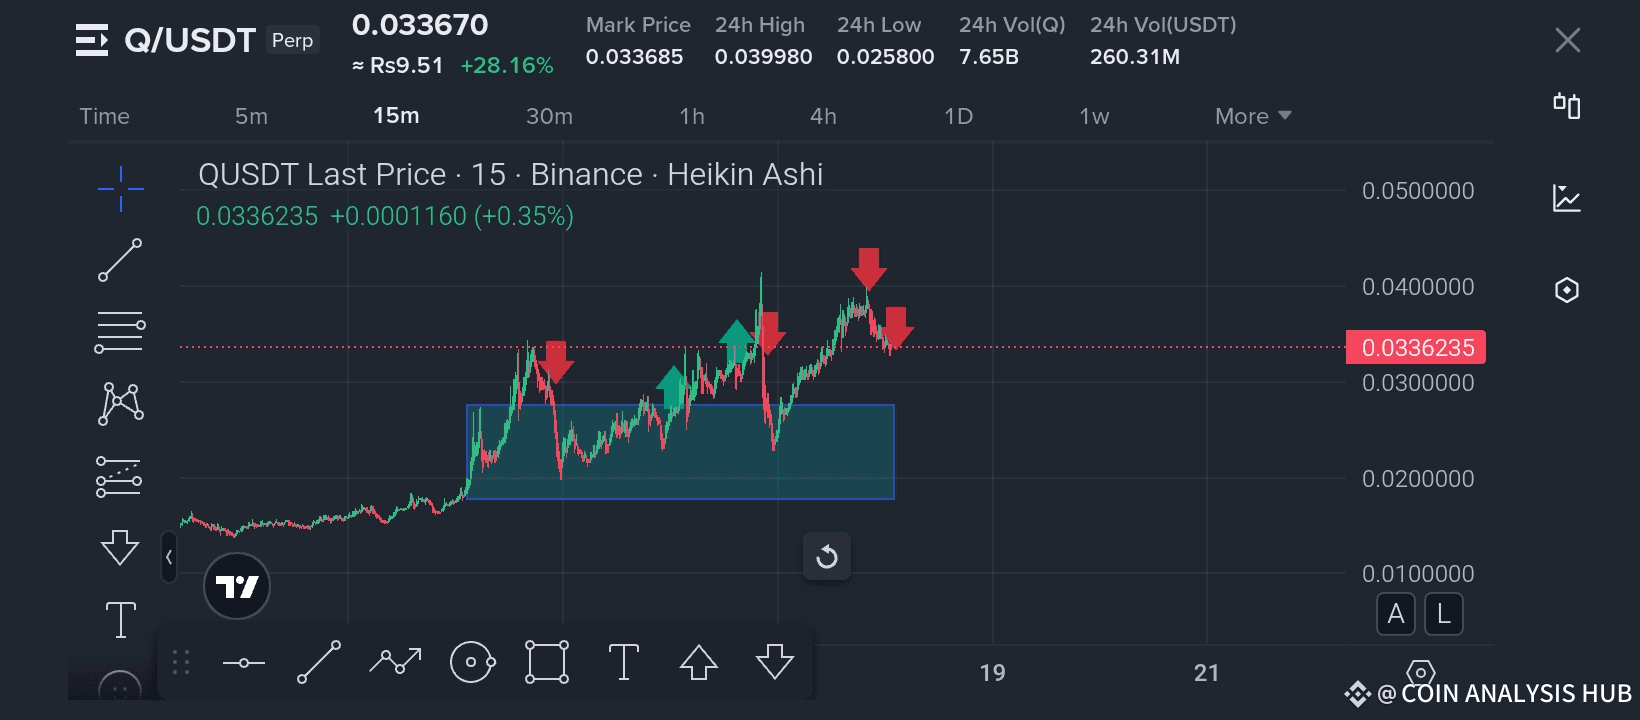1640x720 pixels.
Task: Select the rectangle shape tool in bottom toolbar
Action: (x=547, y=662)
